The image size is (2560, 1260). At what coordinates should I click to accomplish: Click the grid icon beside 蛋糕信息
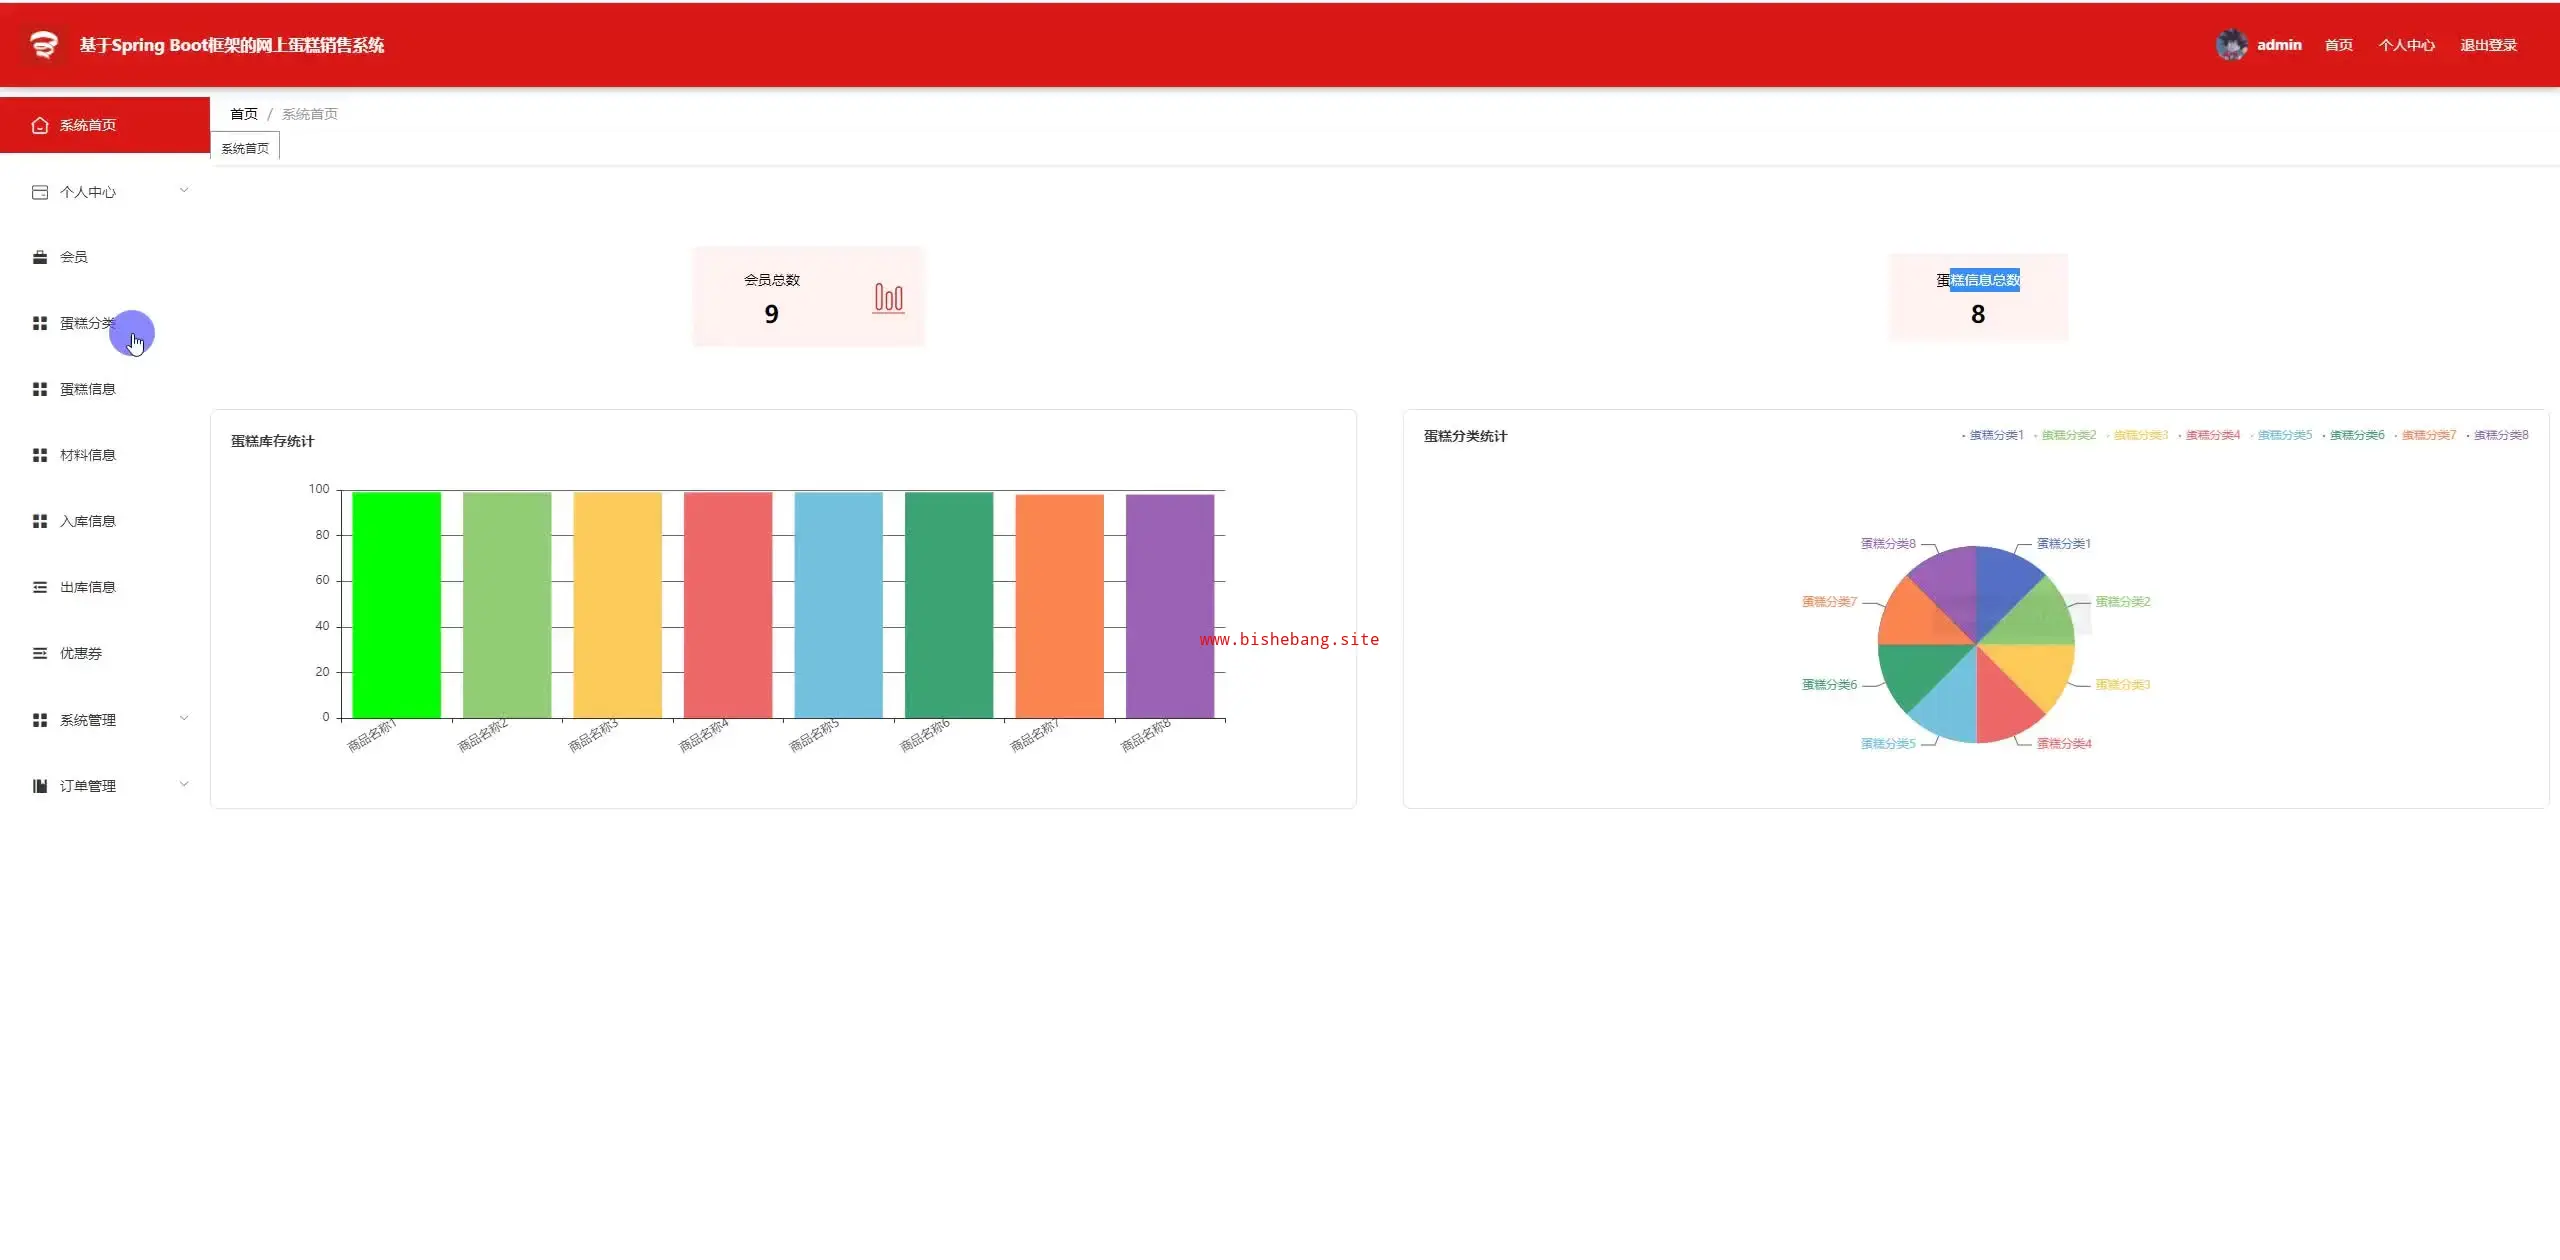pos(40,389)
